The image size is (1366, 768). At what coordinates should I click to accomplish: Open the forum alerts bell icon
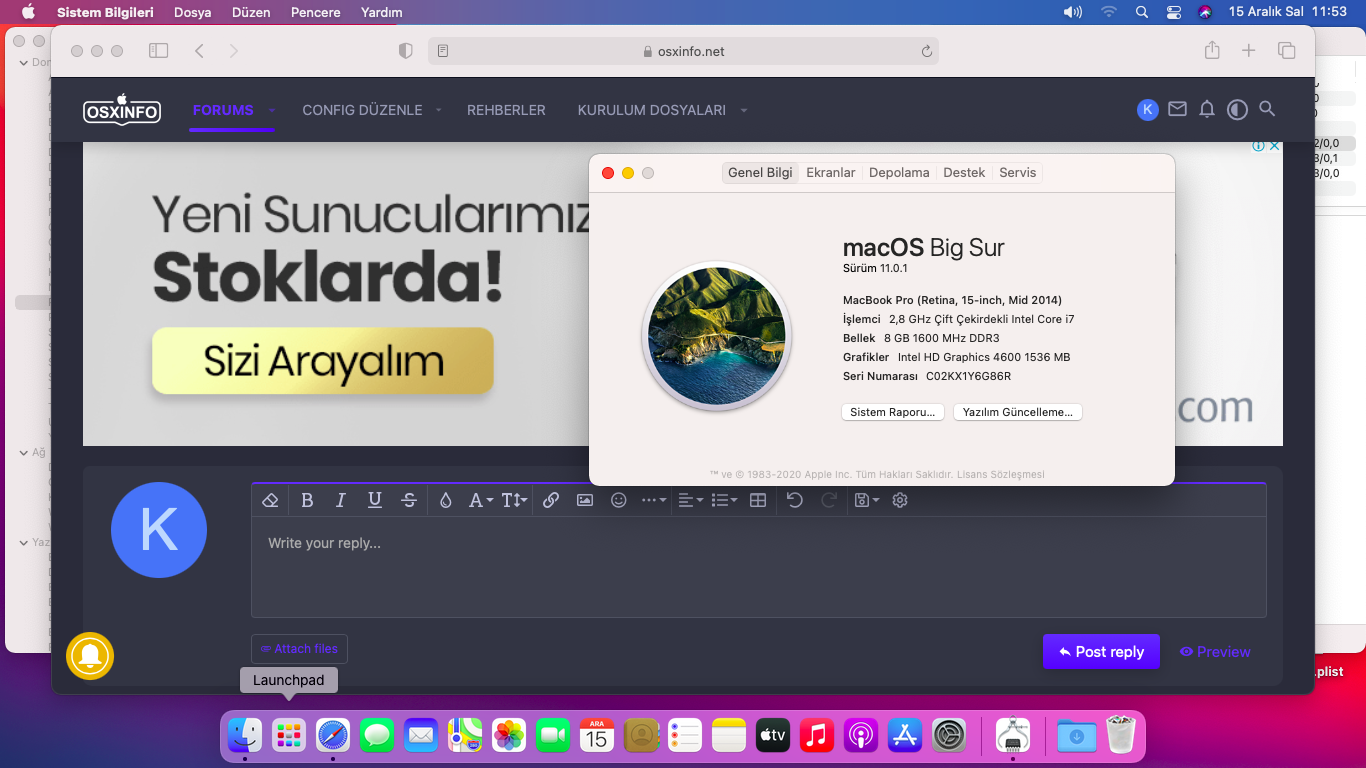(1207, 109)
